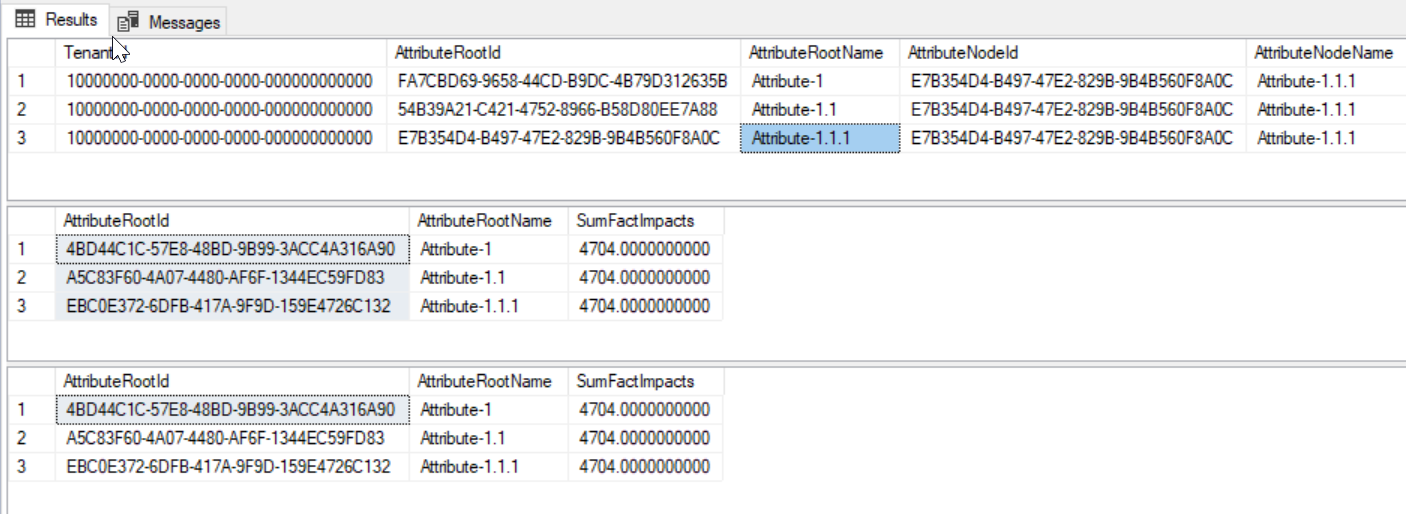Screen dimensions: 1406x514
Task: Click the Messages tab document icon
Action: coord(127,22)
